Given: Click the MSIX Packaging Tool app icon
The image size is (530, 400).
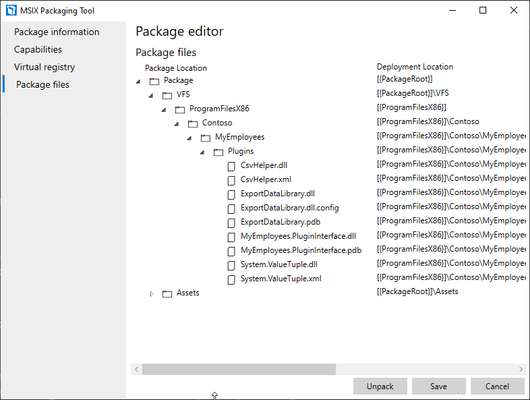Looking at the screenshot, I should click(11, 10).
